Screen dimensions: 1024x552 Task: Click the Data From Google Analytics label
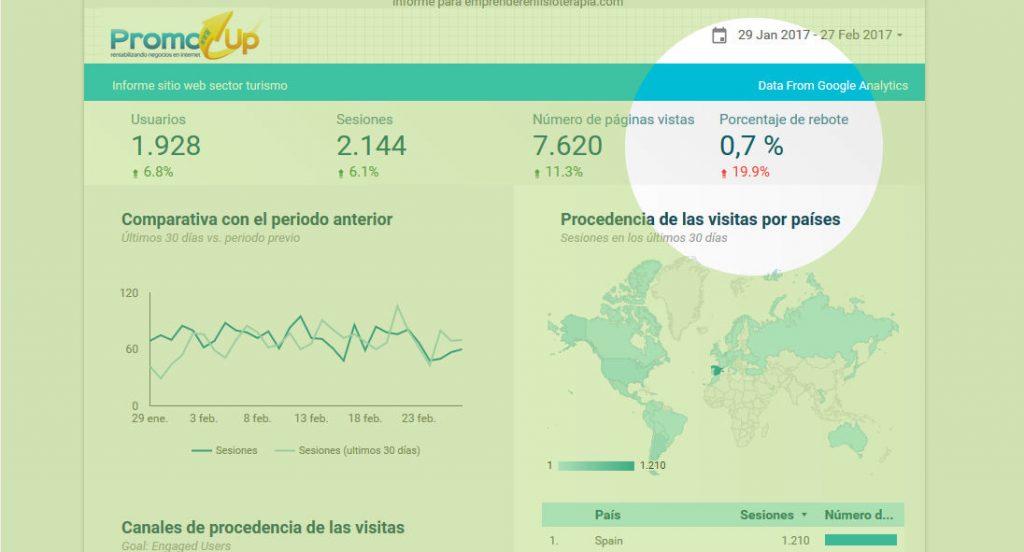point(832,86)
